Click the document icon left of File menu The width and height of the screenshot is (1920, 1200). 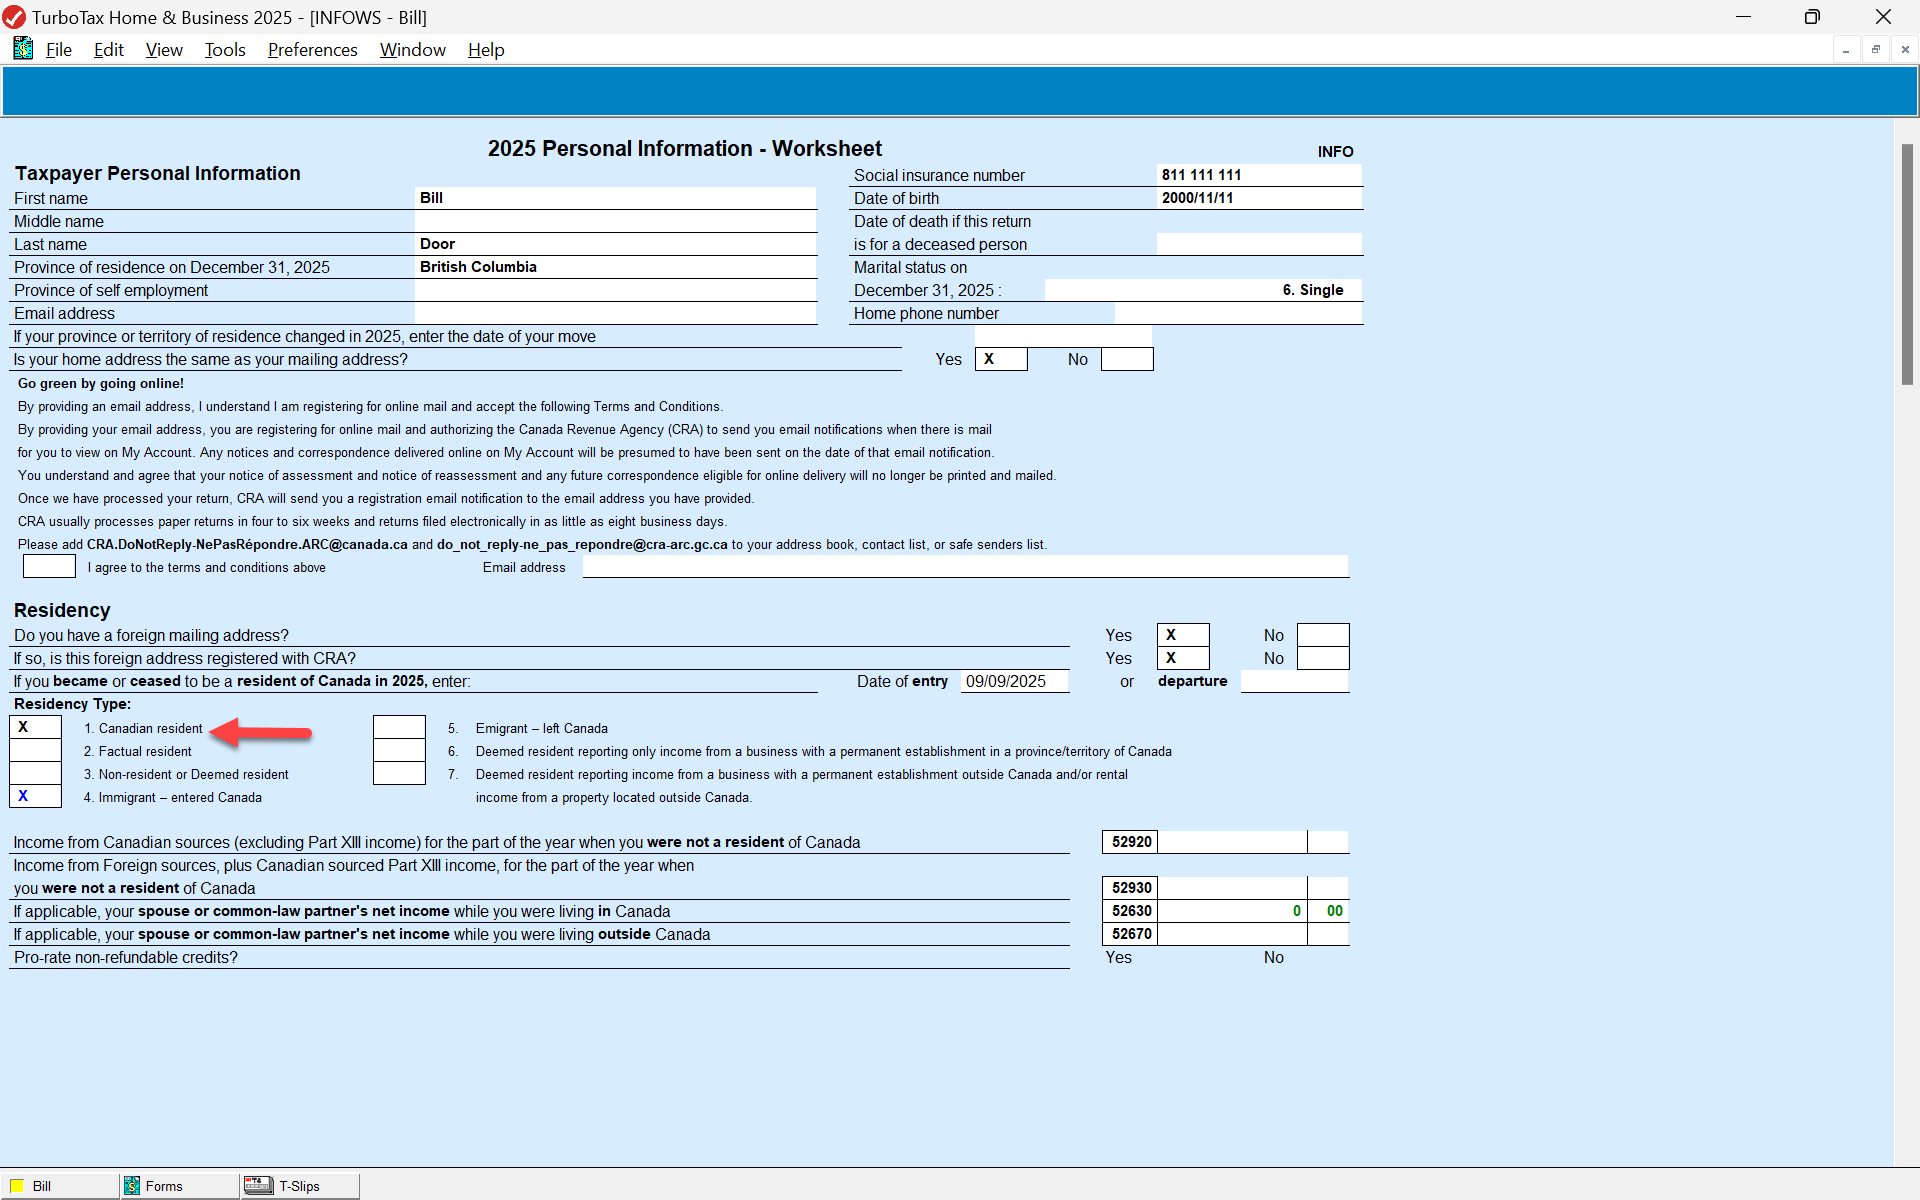tap(23, 49)
